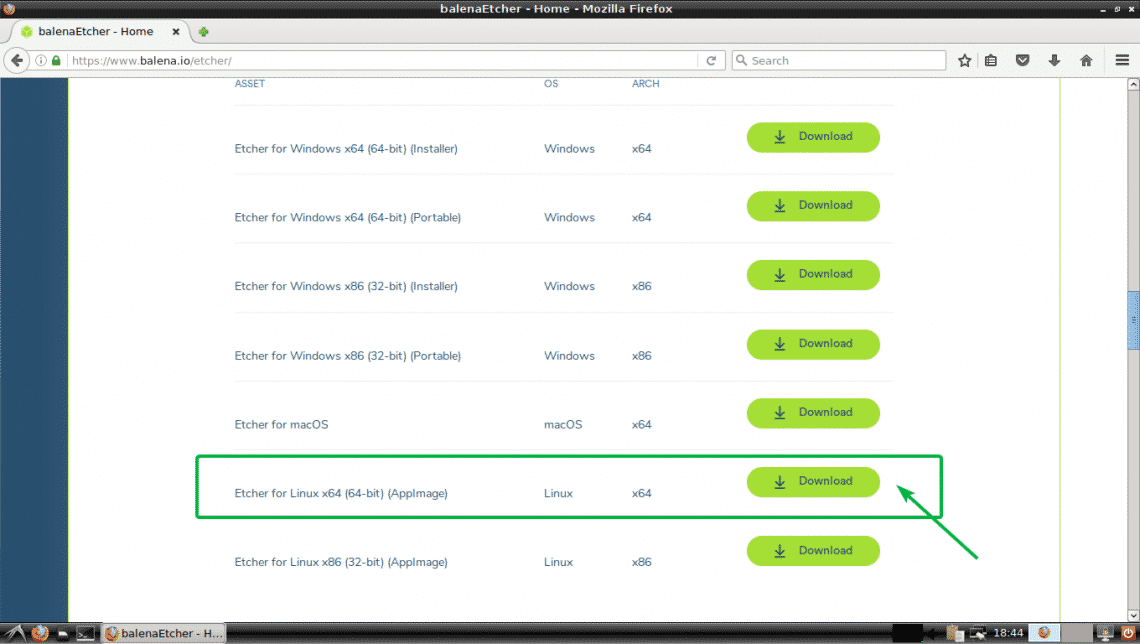This screenshot has width=1140, height=644.
Task: Download Etcher for Windows x86 Installer
Action: click(x=813, y=275)
